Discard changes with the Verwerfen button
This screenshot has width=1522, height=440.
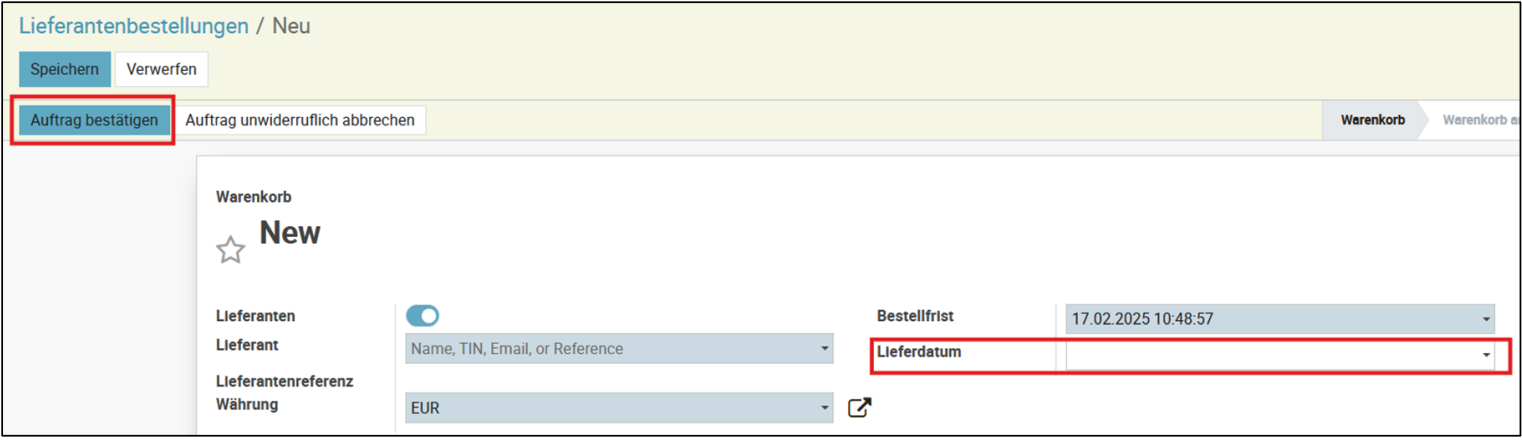point(161,69)
